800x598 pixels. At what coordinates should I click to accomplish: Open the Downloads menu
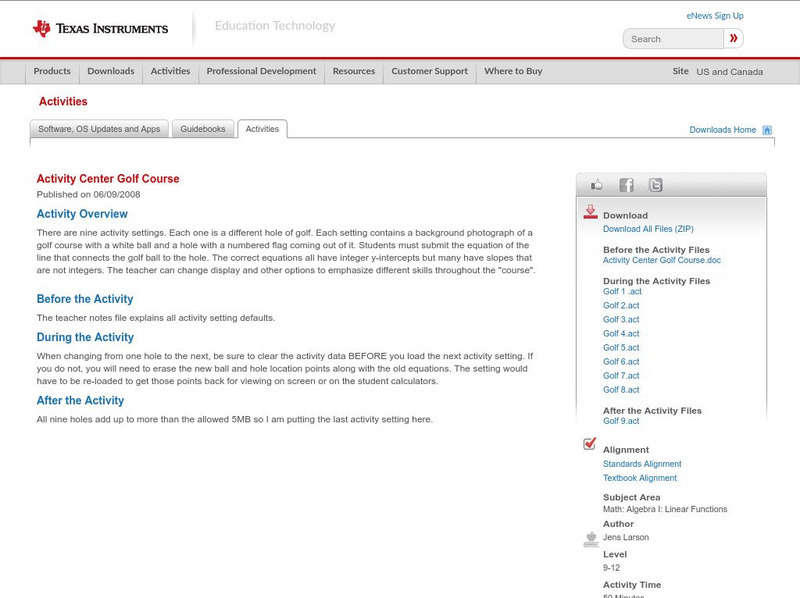111,71
